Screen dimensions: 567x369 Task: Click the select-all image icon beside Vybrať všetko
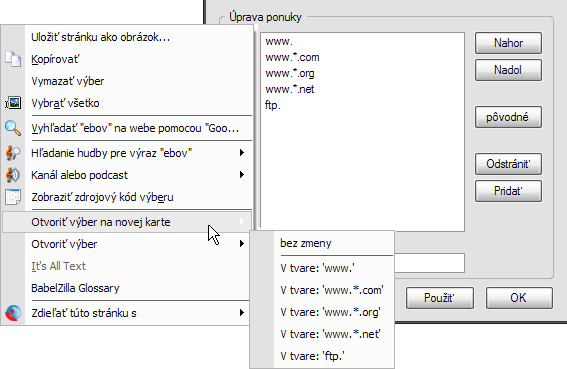(x=13, y=103)
